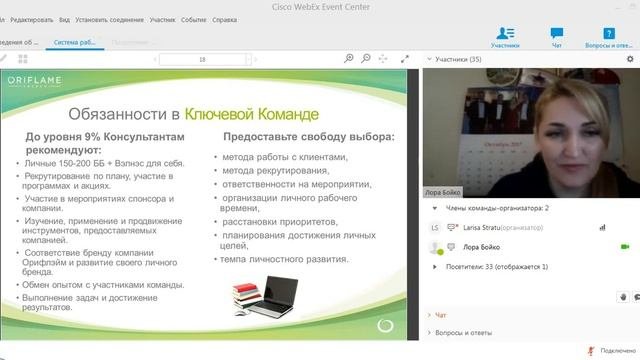Go to the previous slide arrow
Screen dimensions: 640x360
click(x=155, y=60)
